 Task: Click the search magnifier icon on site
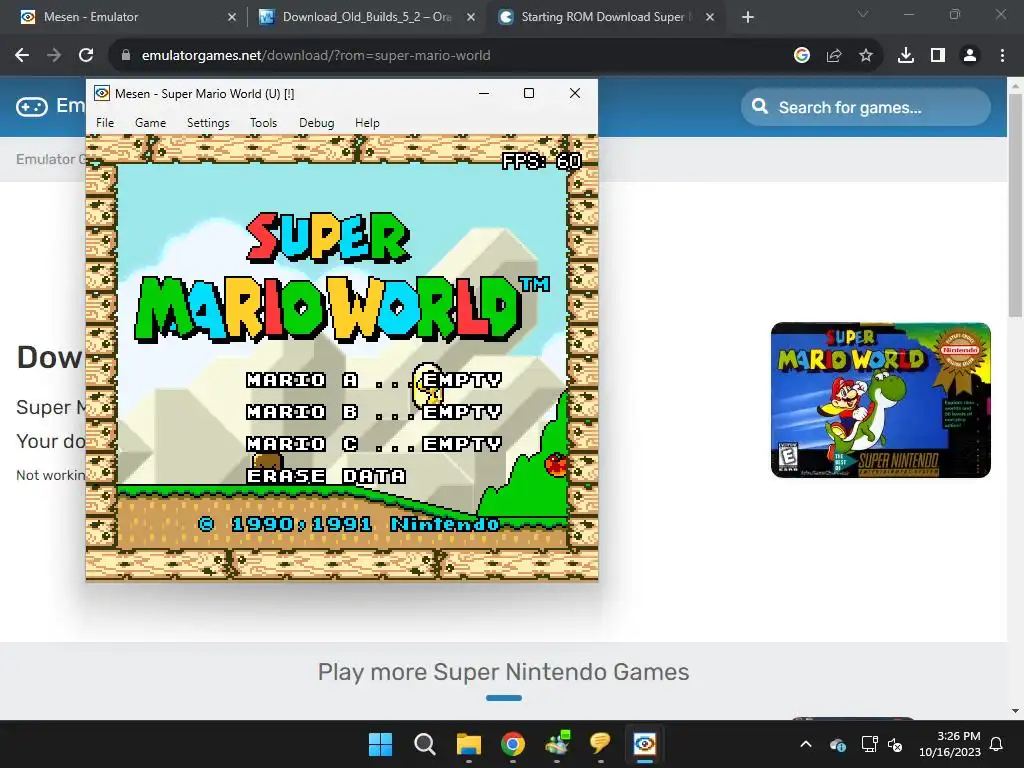(760, 106)
